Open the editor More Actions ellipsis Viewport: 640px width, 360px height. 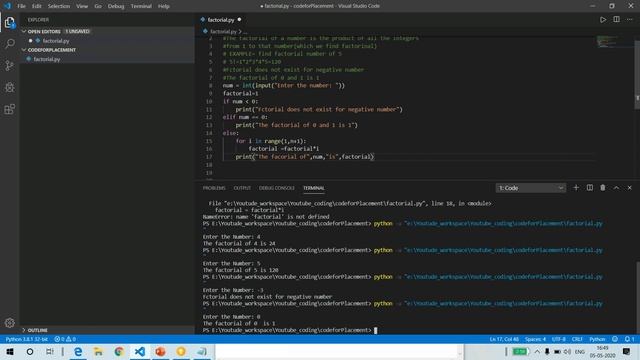tap(630, 20)
